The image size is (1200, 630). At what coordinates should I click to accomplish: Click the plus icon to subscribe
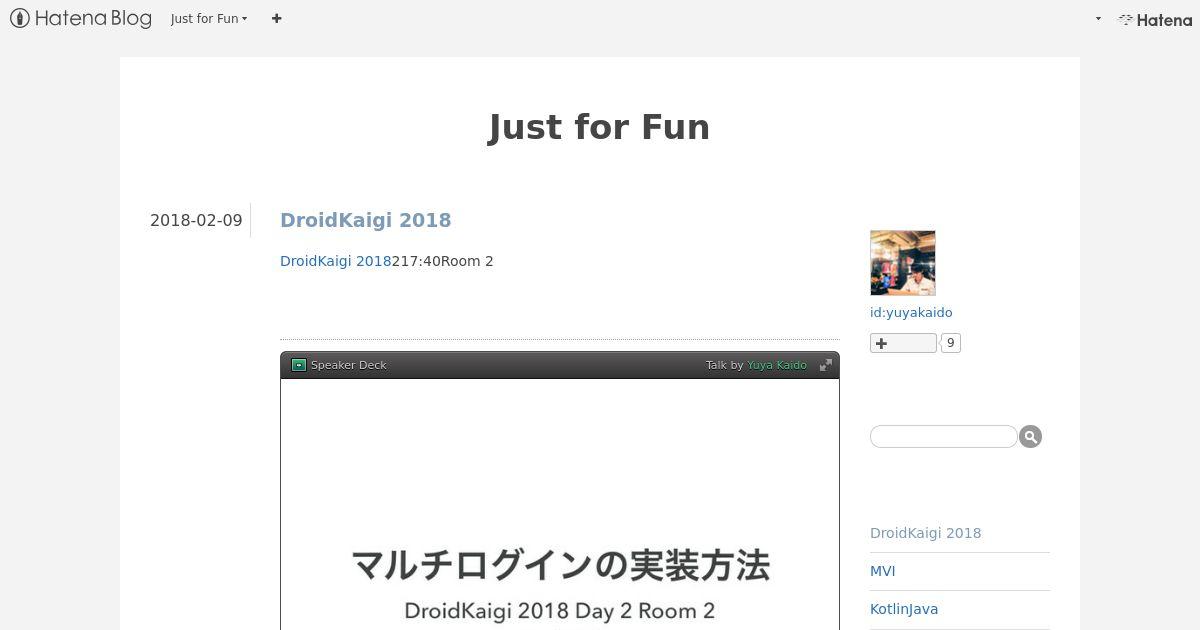click(277, 18)
